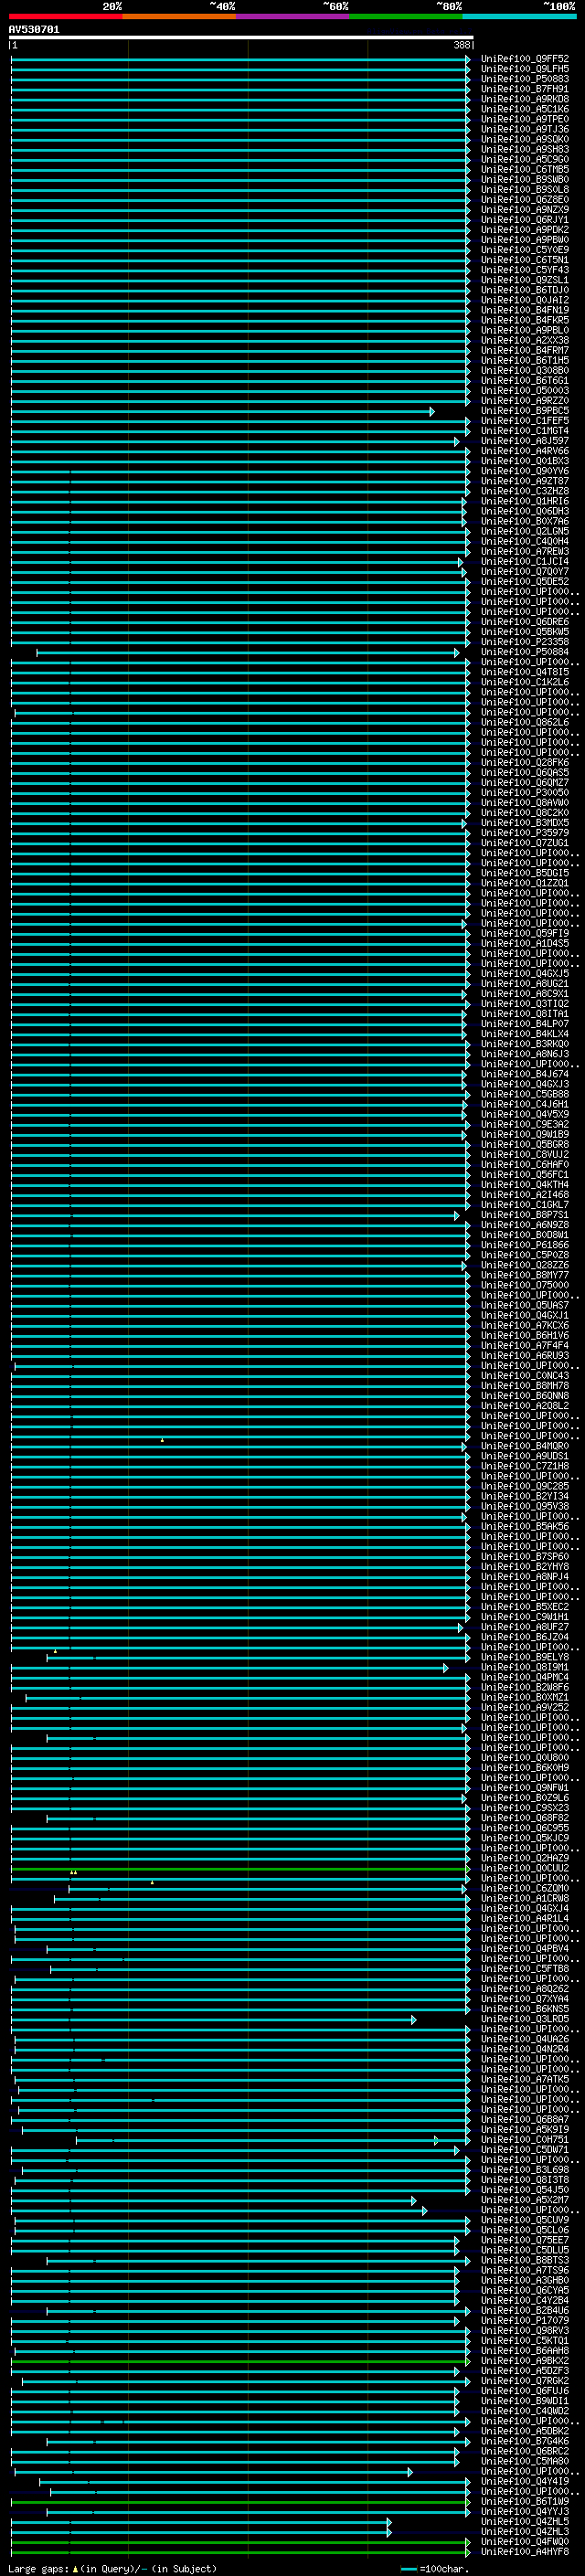Viewport: 585px width, 2576px height.
Task: Select label UniRef100_C5YF43
Action: (x=525, y=270)
